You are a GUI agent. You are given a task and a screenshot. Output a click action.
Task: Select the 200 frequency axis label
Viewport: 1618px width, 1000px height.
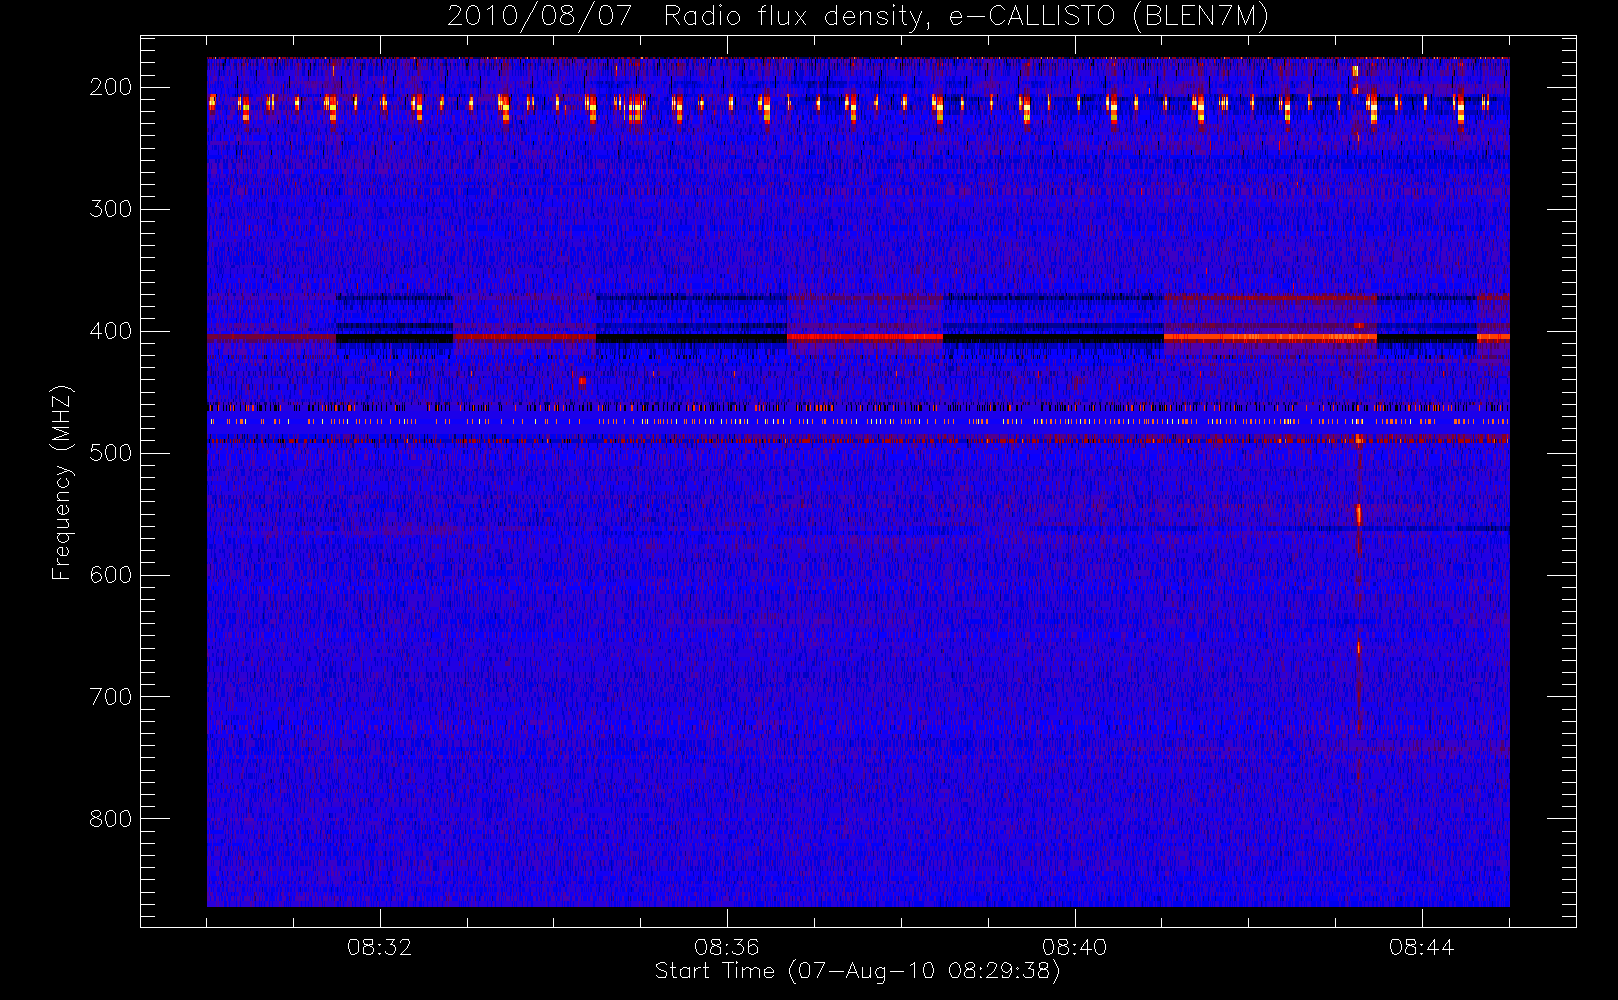pos(111,87)
